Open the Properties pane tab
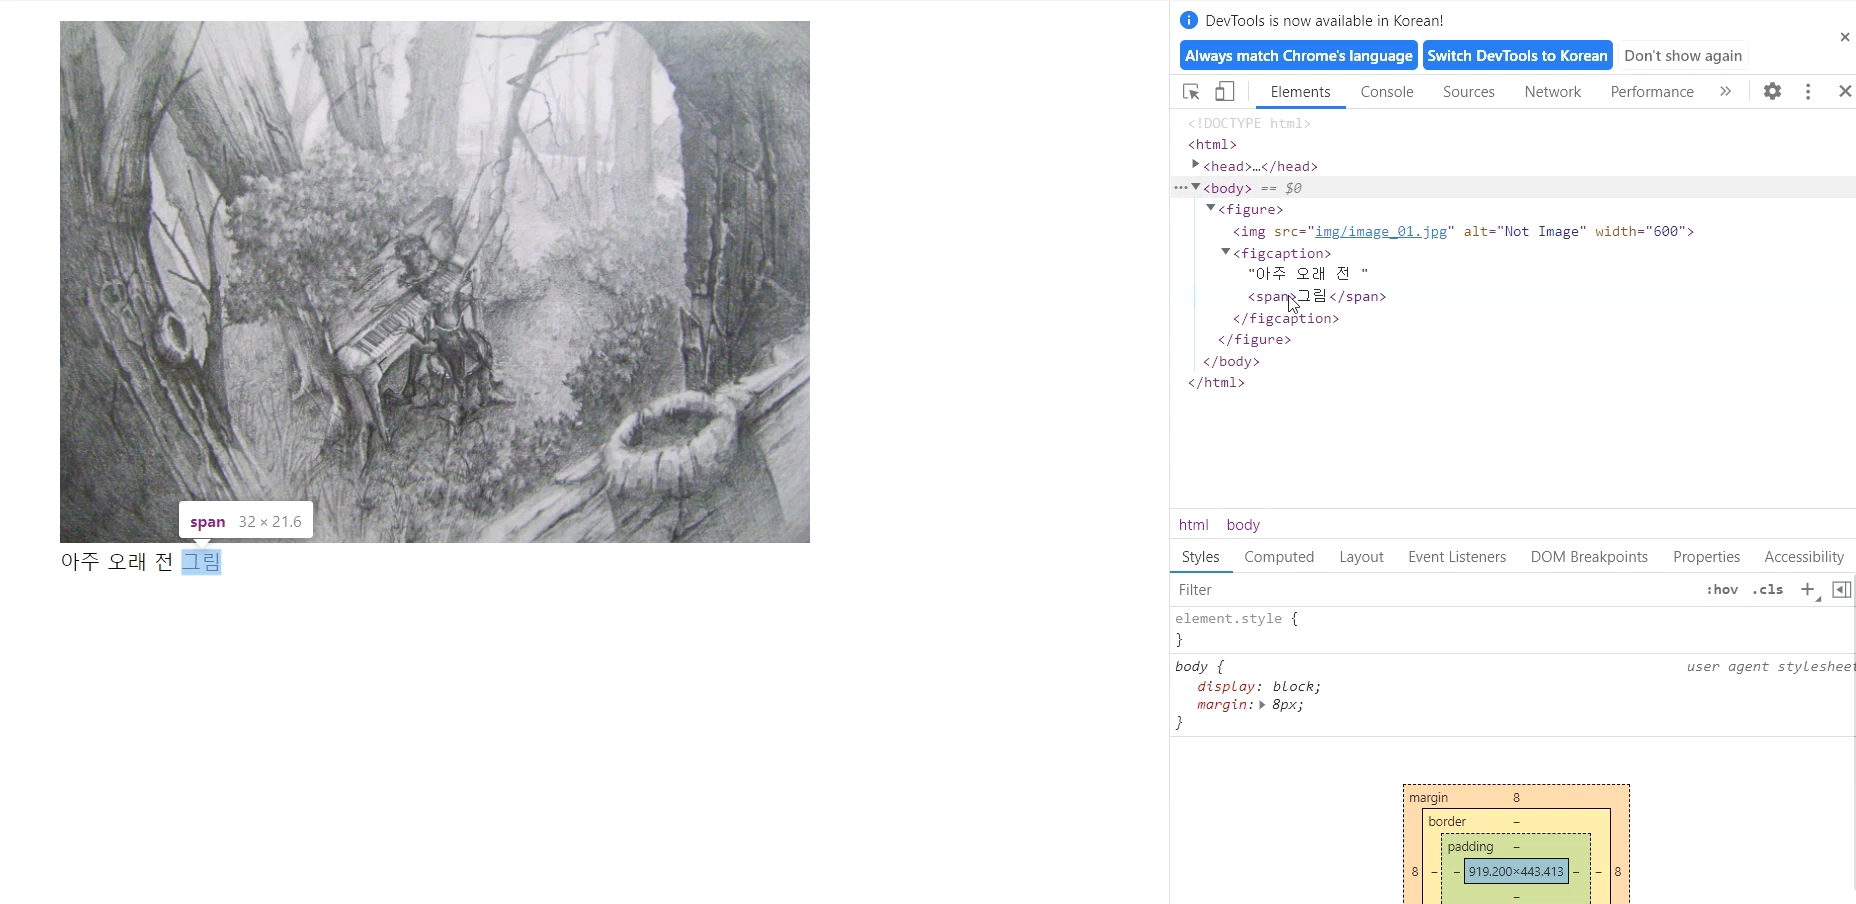Viewport: 1856px width, 904px height. click(1706, 557)
